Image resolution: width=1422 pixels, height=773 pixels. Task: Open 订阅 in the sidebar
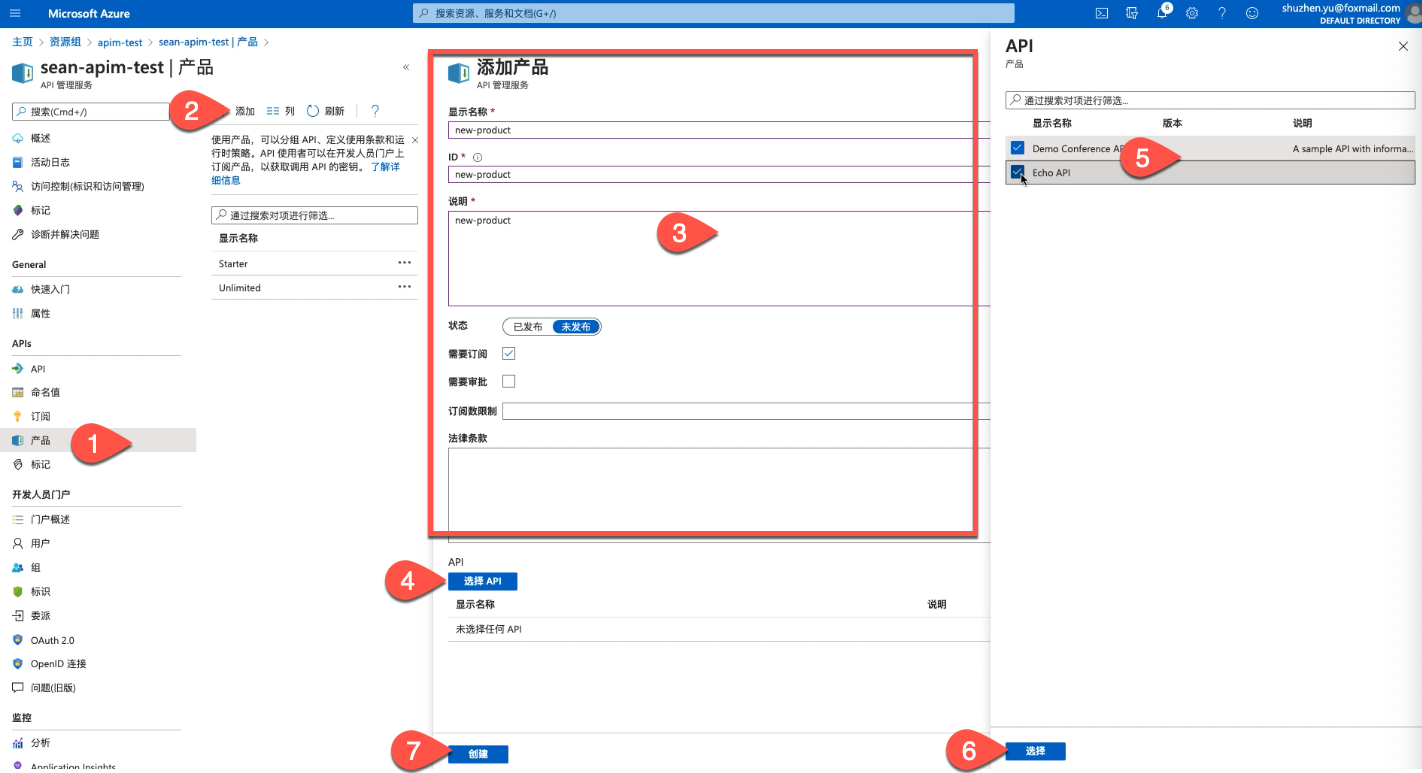[40, 416]
